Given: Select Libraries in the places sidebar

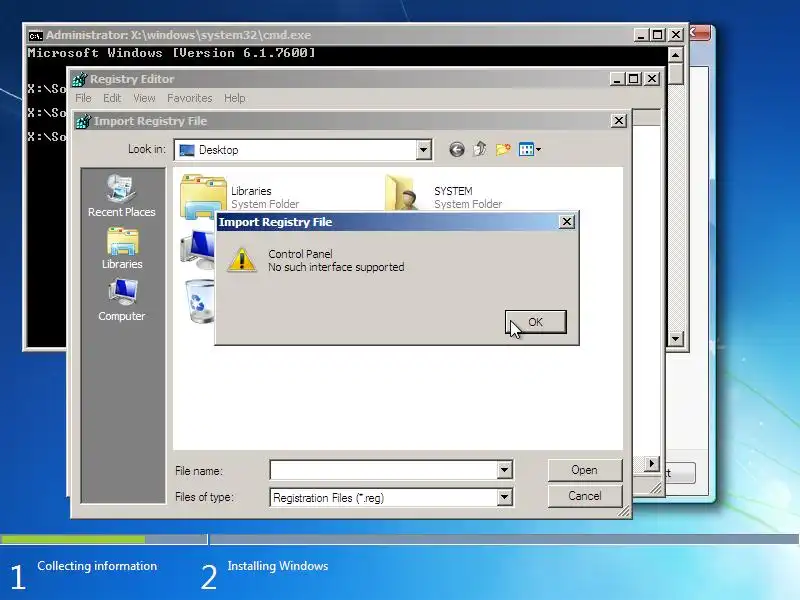Looking at the screenshot, I should click(x=122, y=248).
